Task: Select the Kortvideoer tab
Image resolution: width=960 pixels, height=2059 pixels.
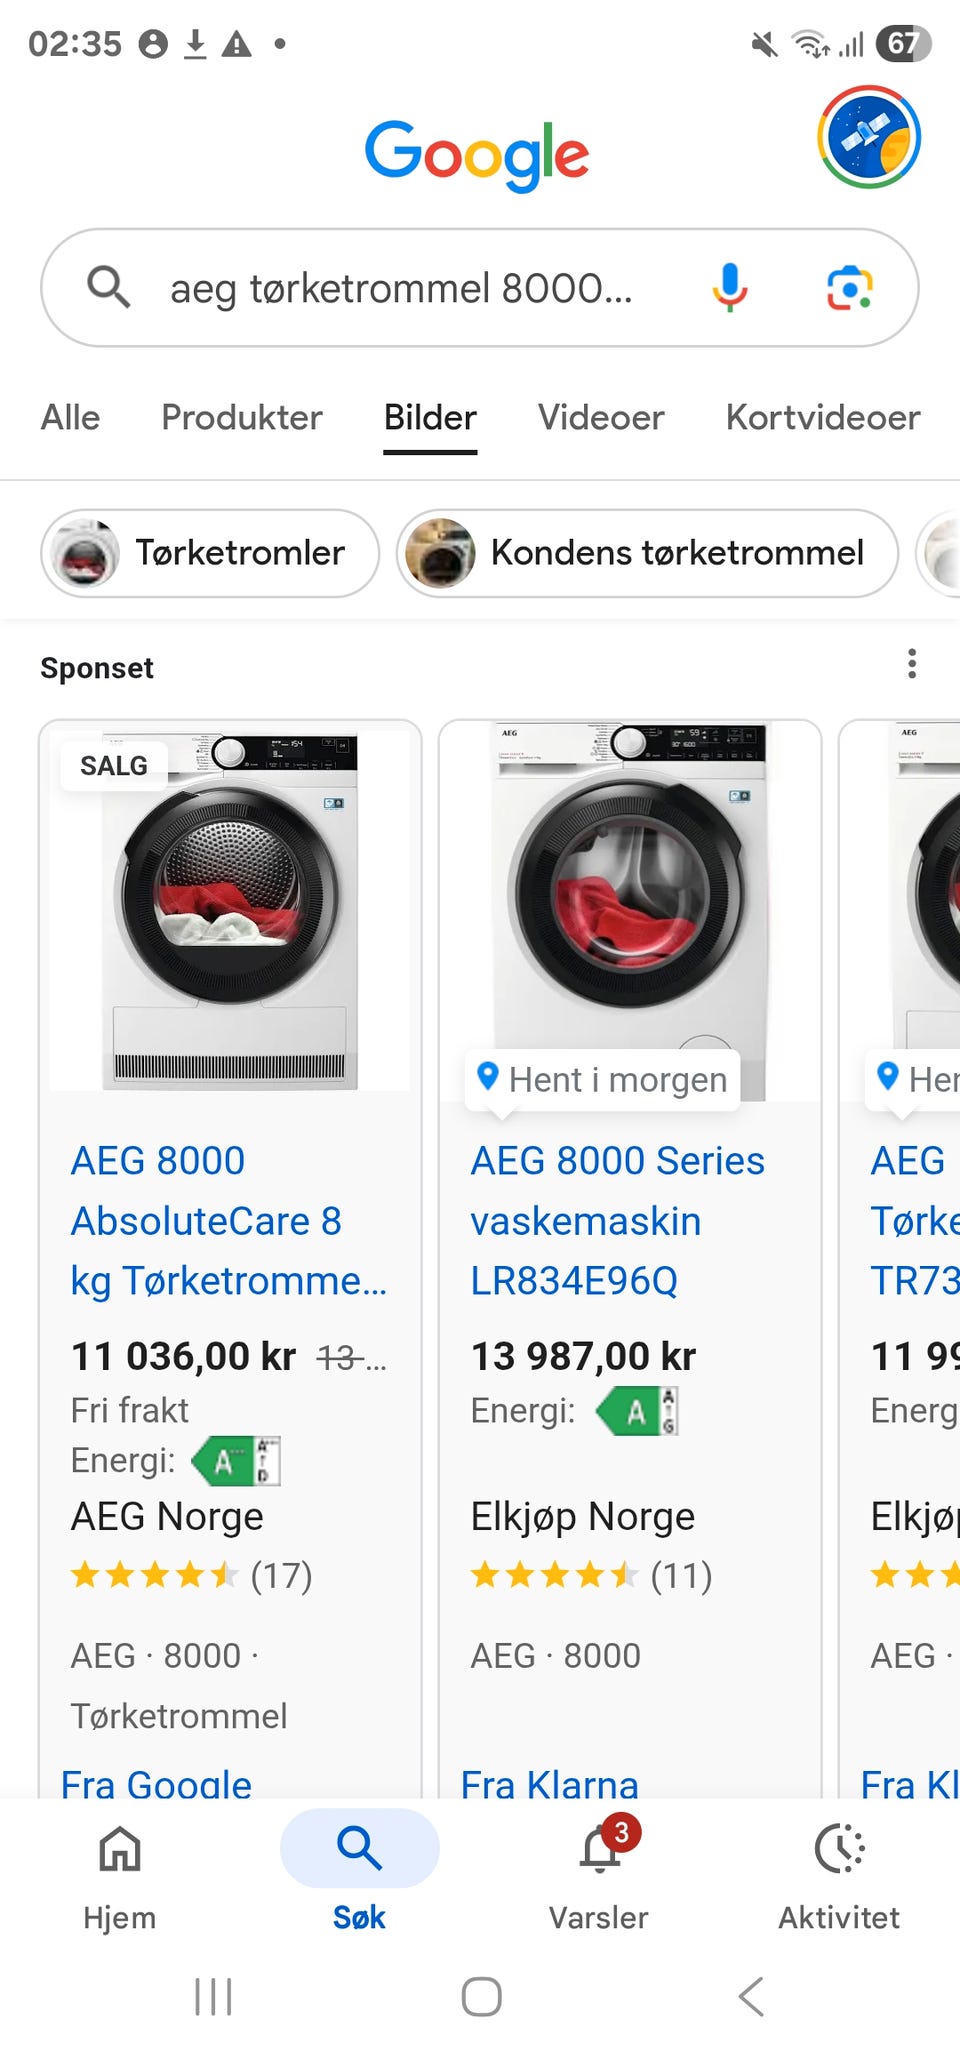Action: [823, 418]
